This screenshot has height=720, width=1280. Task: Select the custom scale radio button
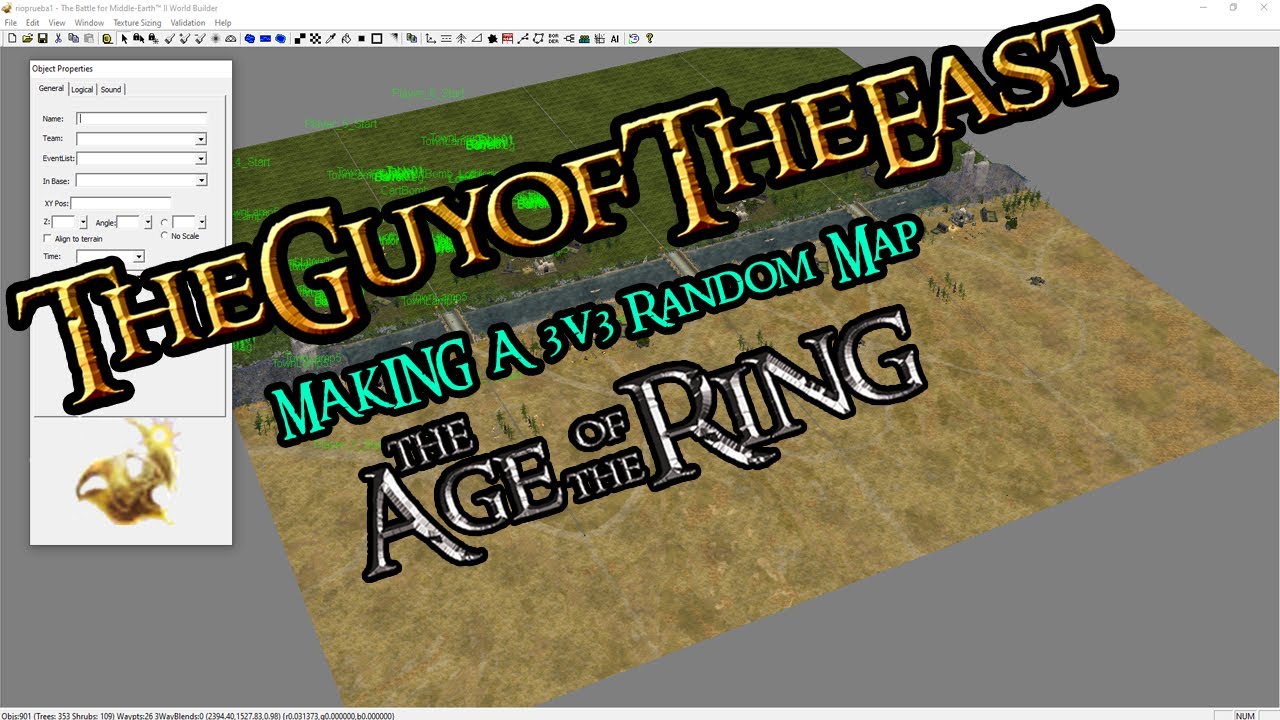(164, 222)
